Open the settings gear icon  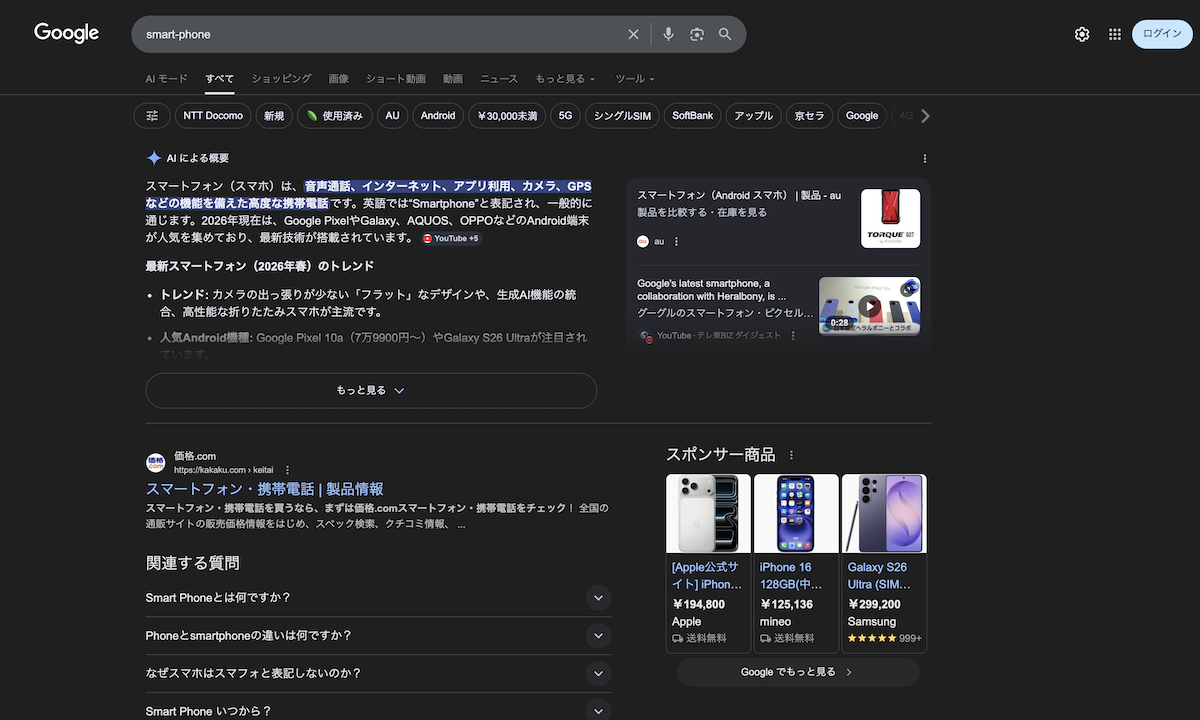click(x=1082, y=34)
